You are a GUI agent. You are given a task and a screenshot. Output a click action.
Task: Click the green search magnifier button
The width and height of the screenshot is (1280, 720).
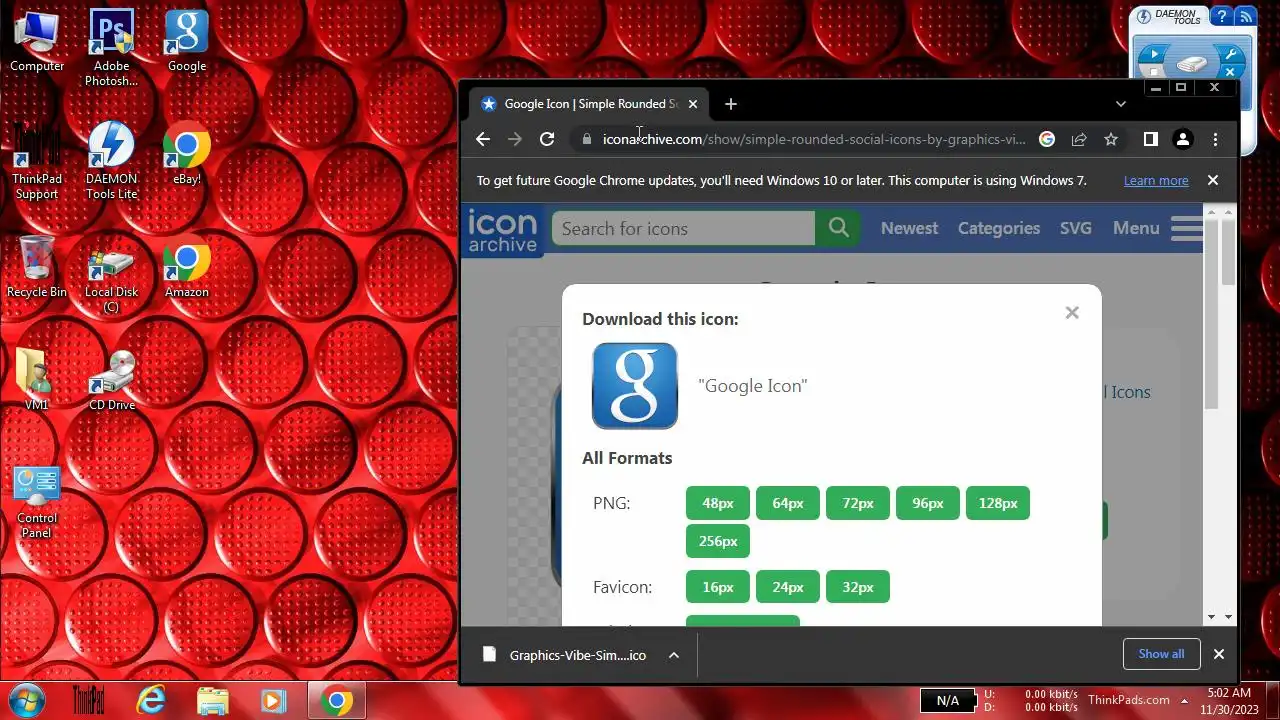click(x=839, y=228)
